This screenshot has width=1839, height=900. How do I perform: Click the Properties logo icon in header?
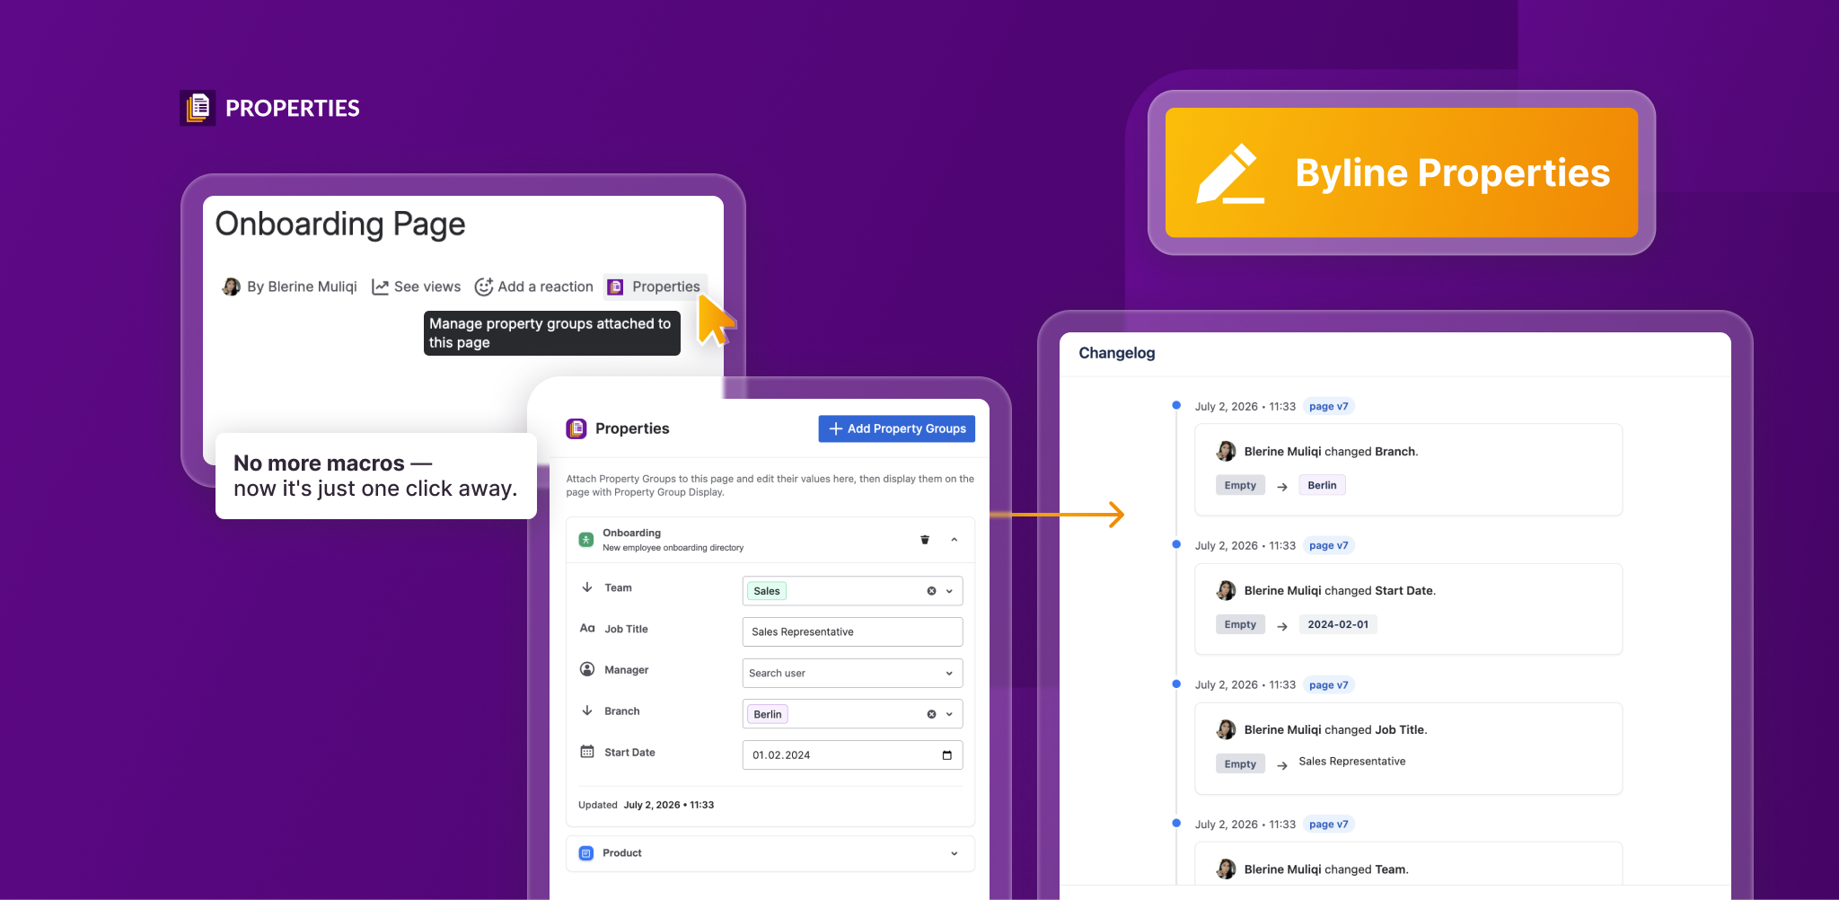pos(197,107)
